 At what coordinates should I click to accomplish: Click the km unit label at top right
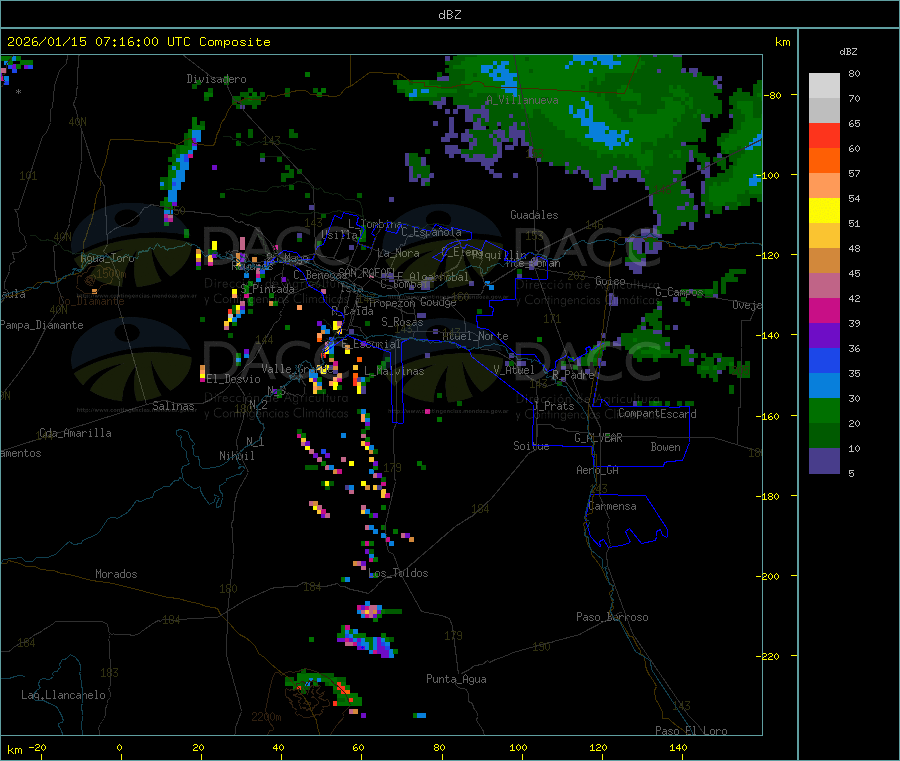tap(782, 42)
